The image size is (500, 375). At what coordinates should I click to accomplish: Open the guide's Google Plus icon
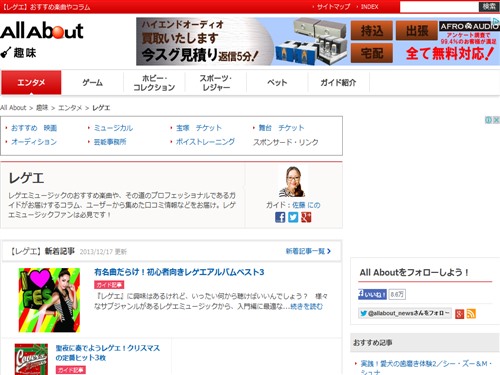pos(306,217)
